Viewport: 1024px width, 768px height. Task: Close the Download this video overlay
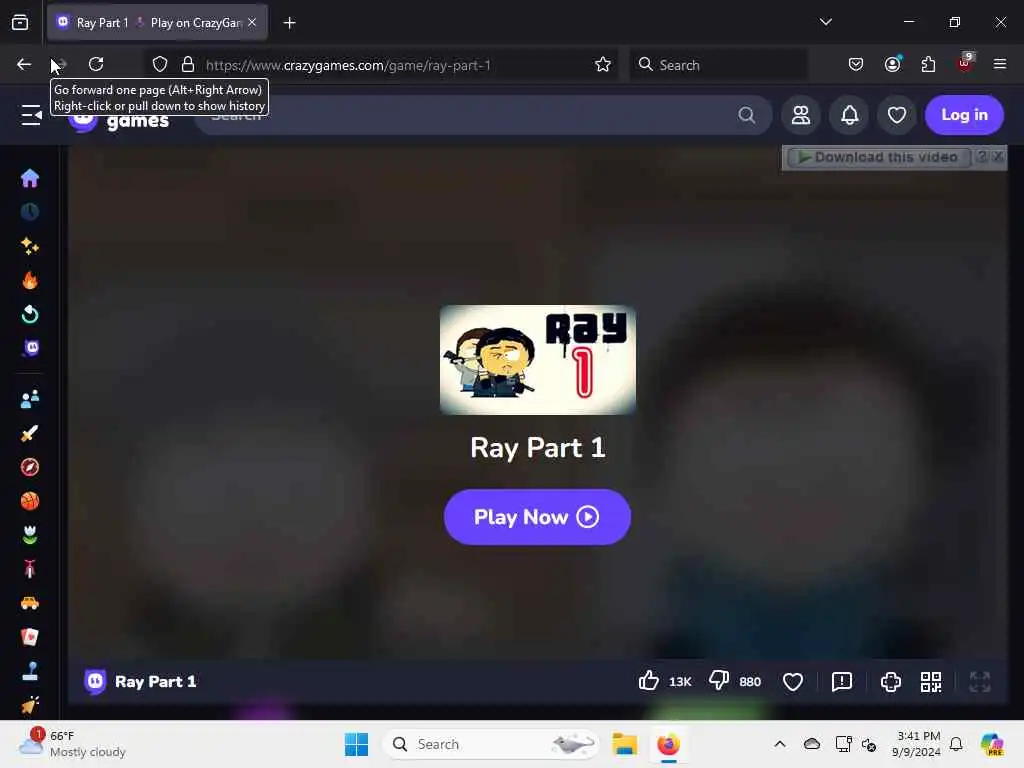coord(997,157)
